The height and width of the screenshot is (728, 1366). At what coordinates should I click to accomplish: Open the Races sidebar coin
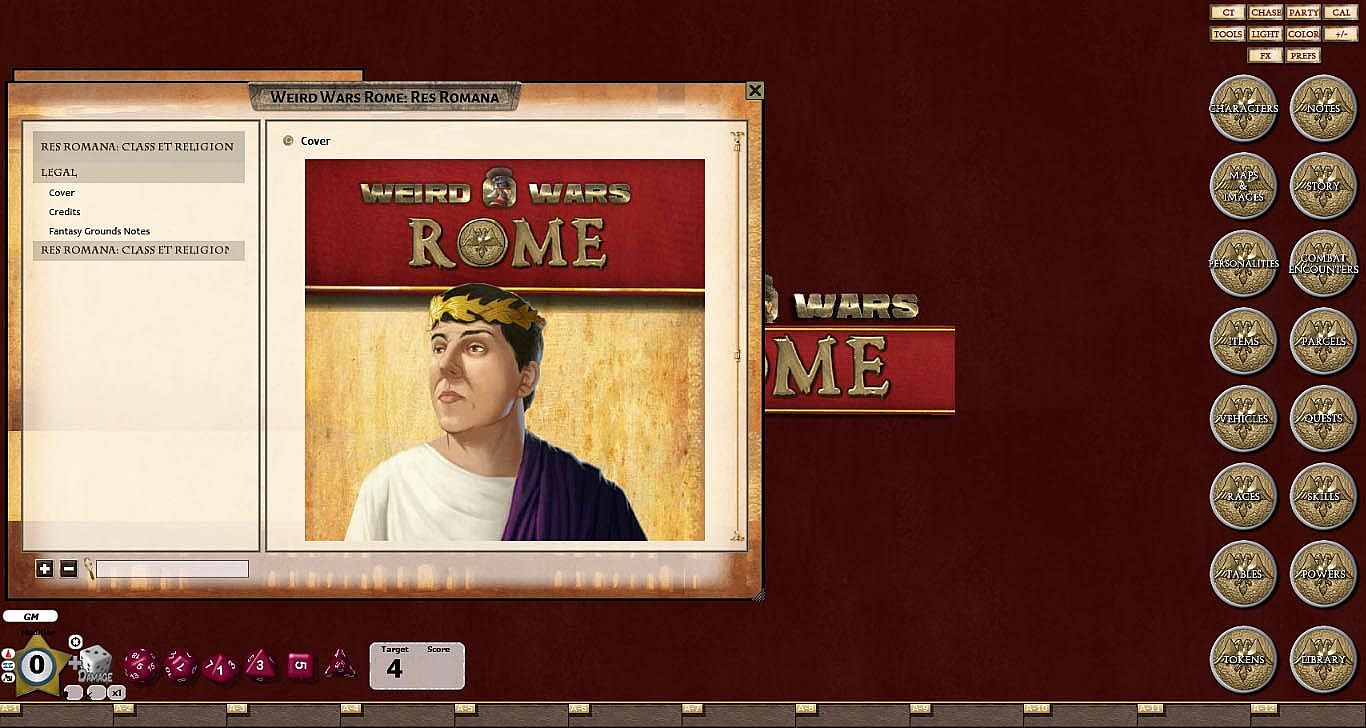coord(1243,497)
